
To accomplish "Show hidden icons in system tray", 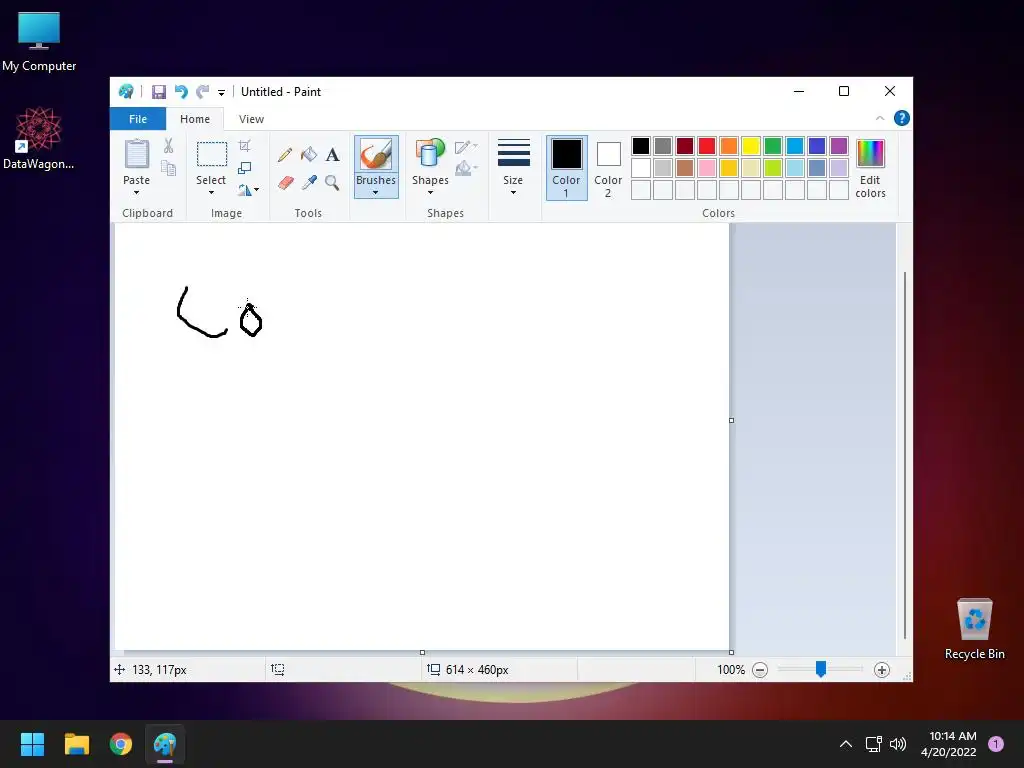I will tap(846, 744).
